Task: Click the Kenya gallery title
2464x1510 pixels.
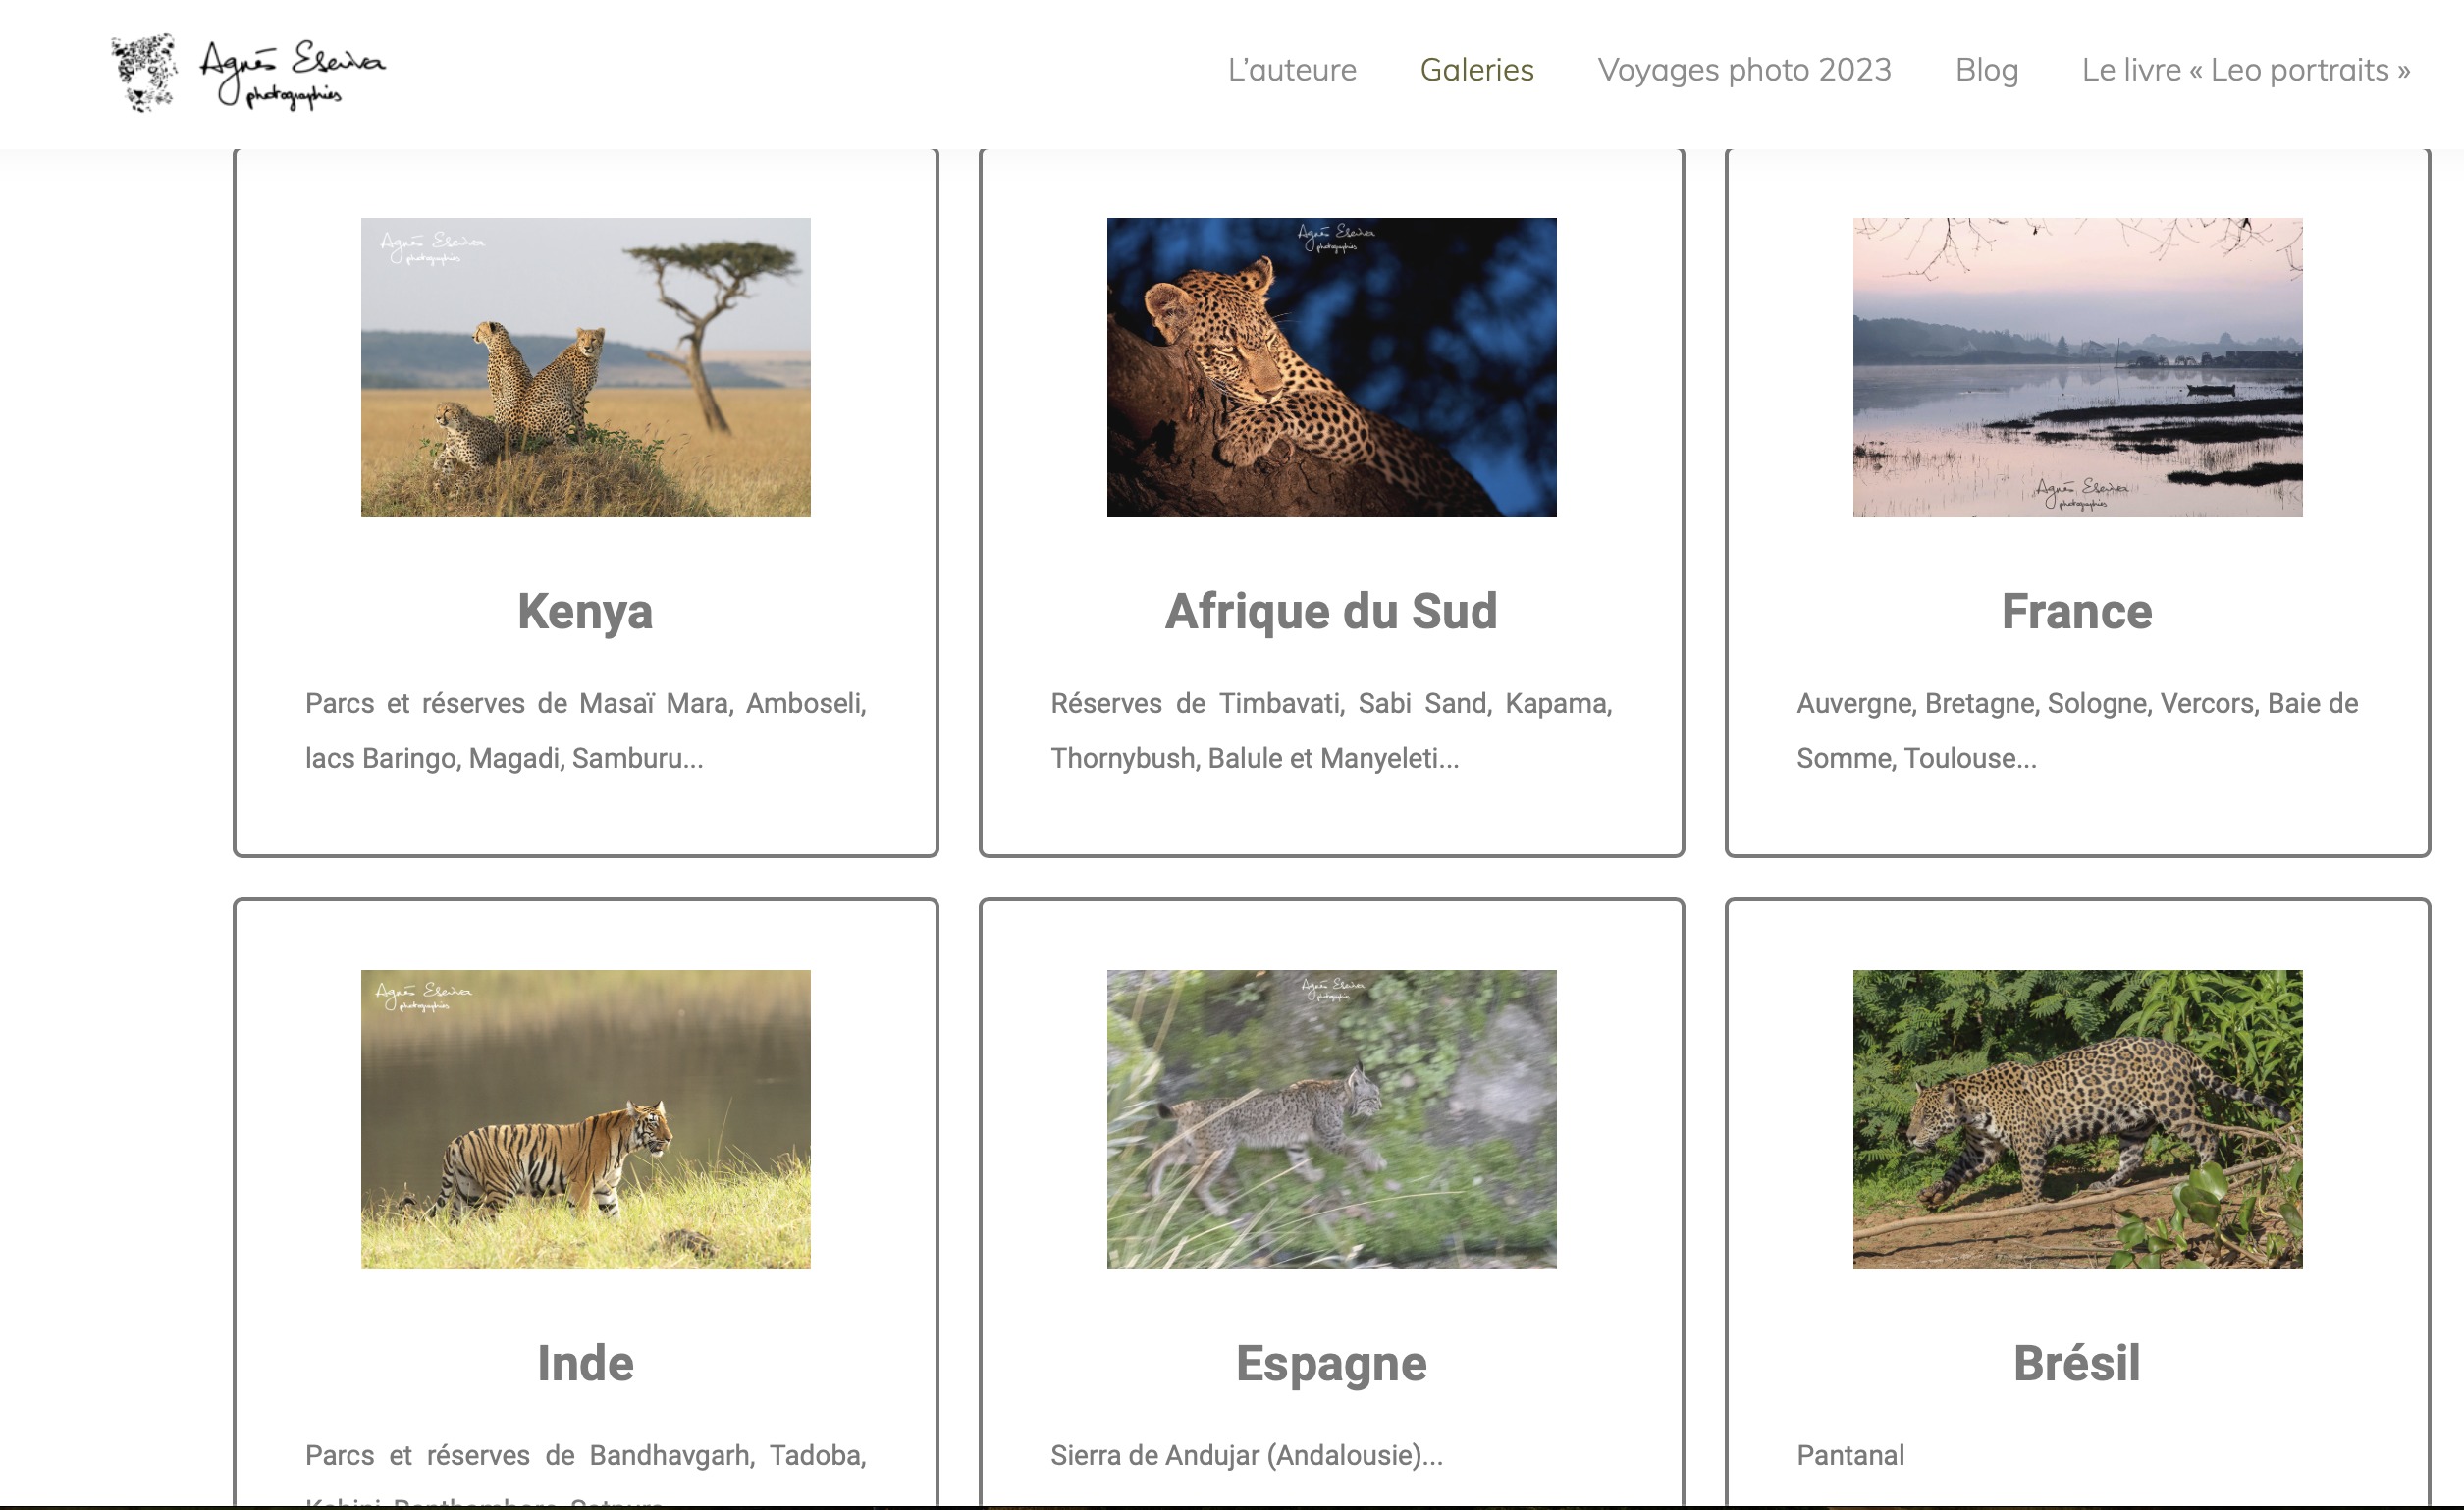Action: click(x=585, y=611)
